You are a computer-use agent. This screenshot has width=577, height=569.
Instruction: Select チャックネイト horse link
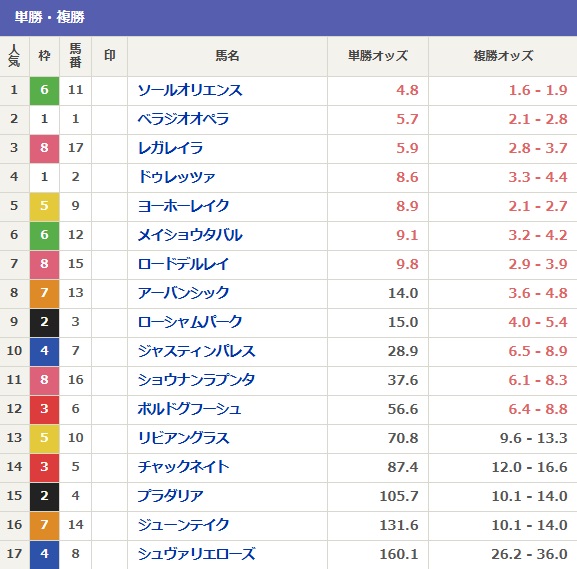(183, 467)
